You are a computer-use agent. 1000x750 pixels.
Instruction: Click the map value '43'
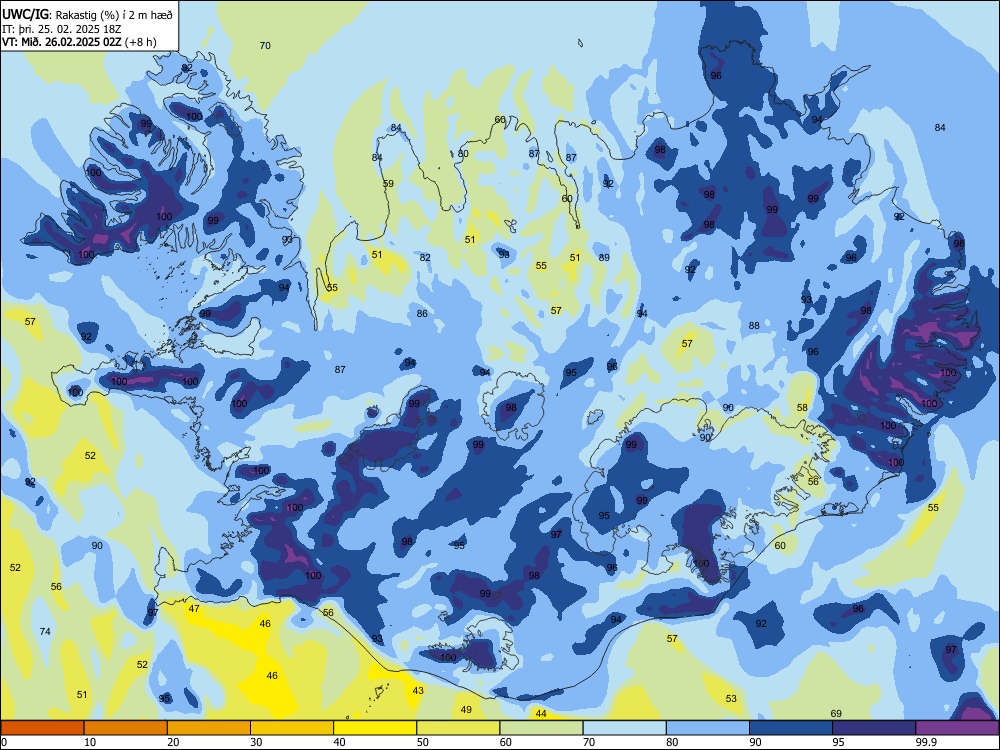click(x=418, y=690)
